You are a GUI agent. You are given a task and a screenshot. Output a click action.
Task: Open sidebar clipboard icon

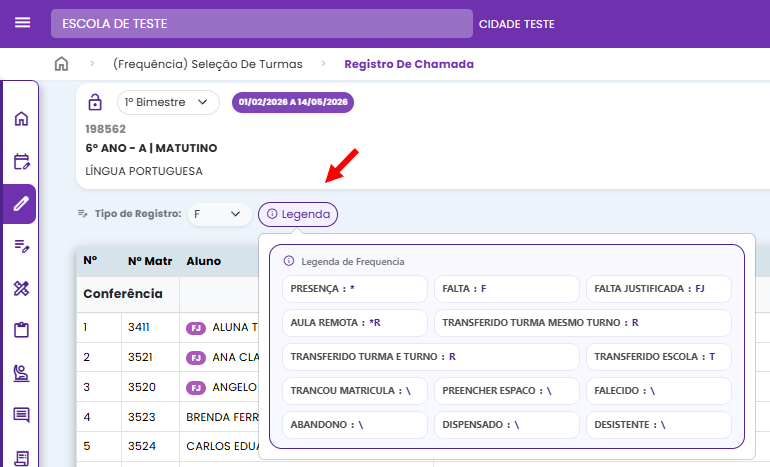[21, 330]
